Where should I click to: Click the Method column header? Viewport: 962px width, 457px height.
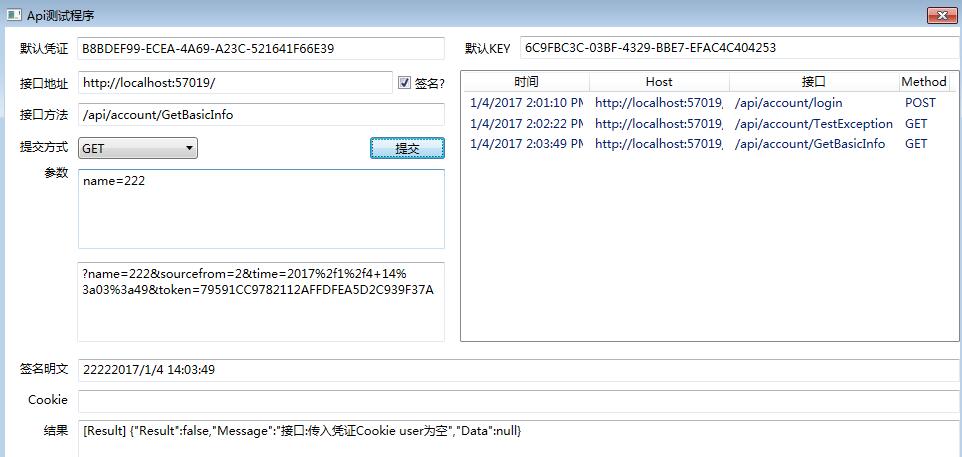click(x=923, y=82)
